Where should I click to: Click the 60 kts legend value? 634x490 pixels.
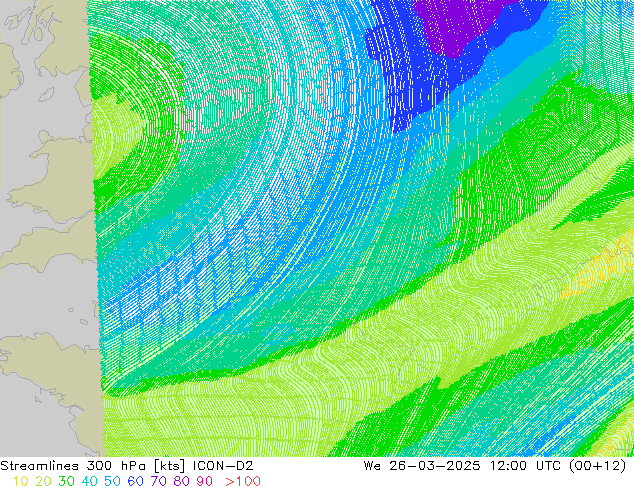135,481
